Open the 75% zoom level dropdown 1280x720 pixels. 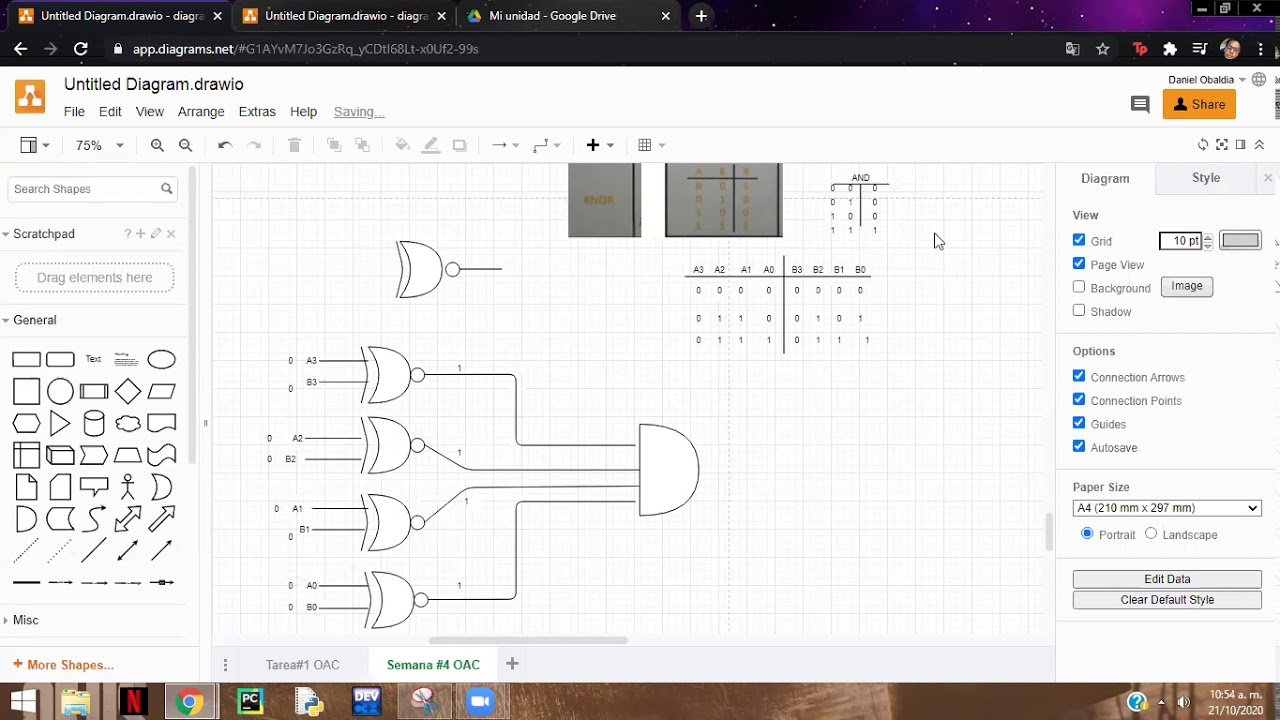(99, 145)
